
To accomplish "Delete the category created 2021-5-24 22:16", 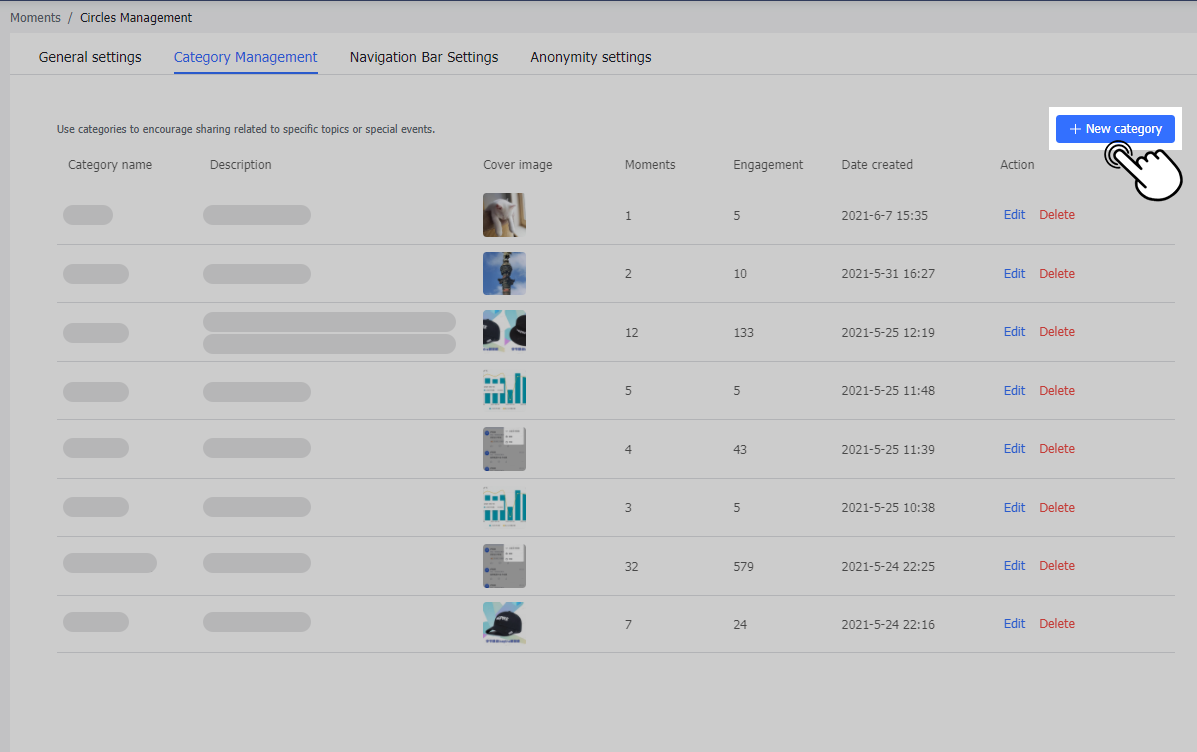I will [x=1057, y=624].
